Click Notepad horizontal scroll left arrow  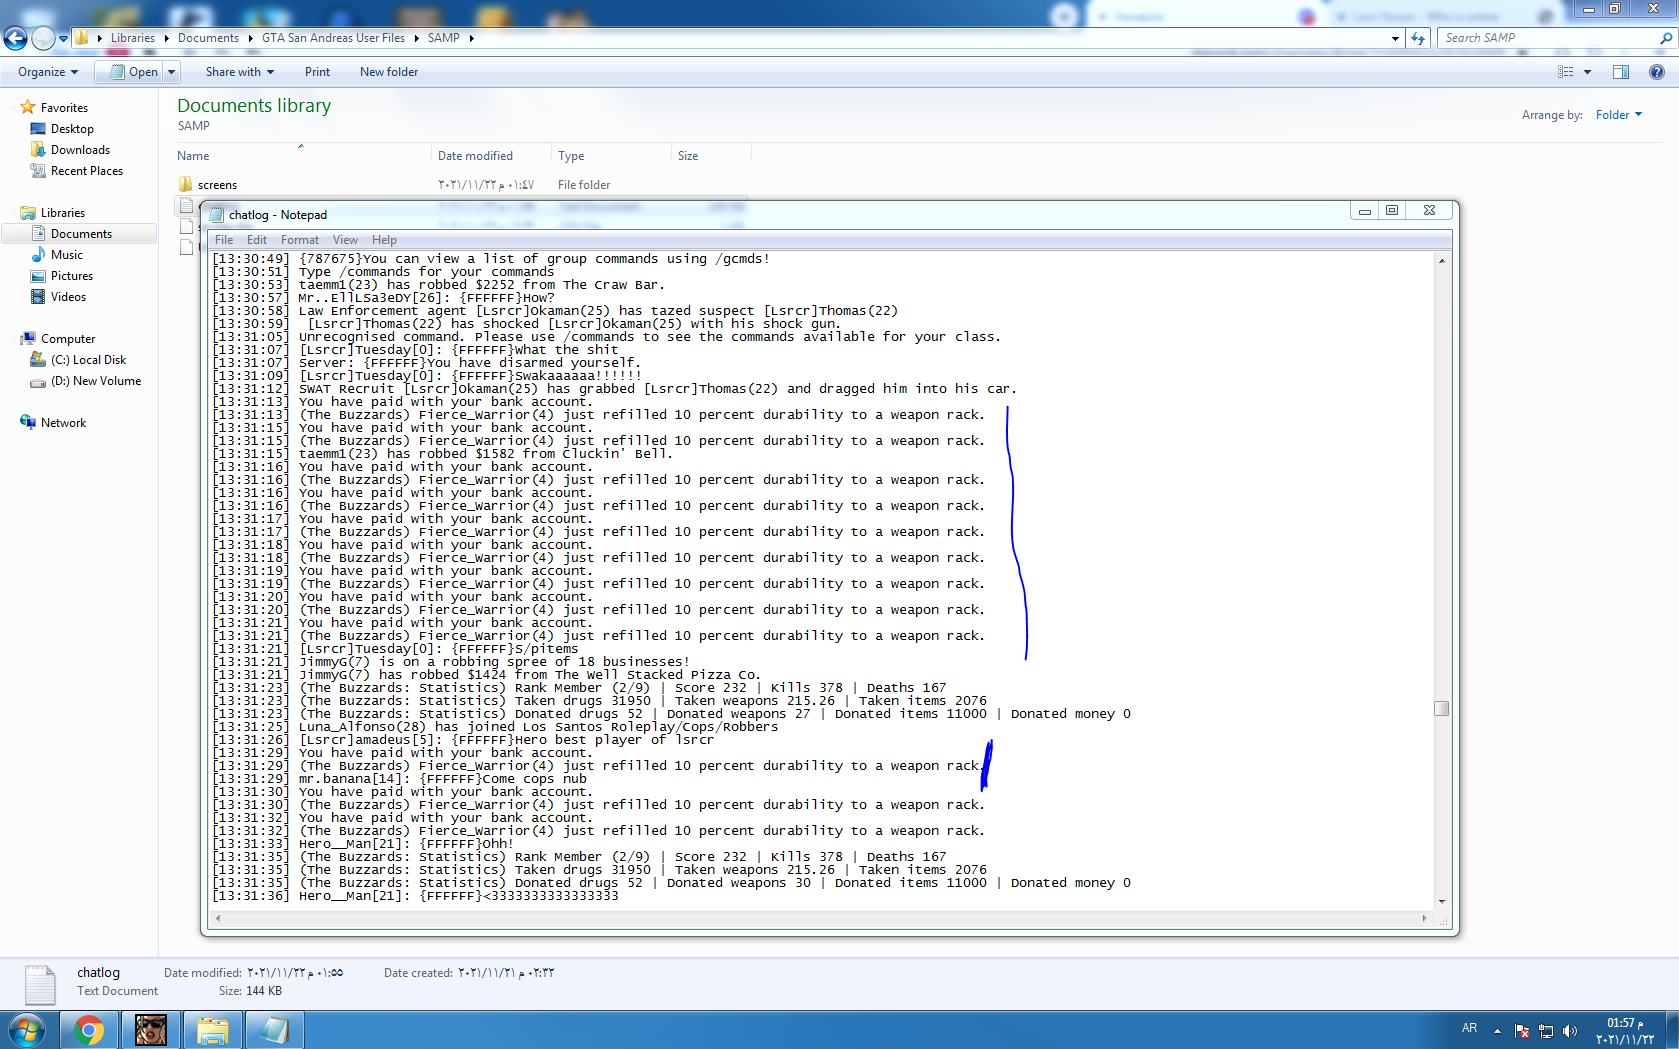pyautogui.click(x=218, y=918)
